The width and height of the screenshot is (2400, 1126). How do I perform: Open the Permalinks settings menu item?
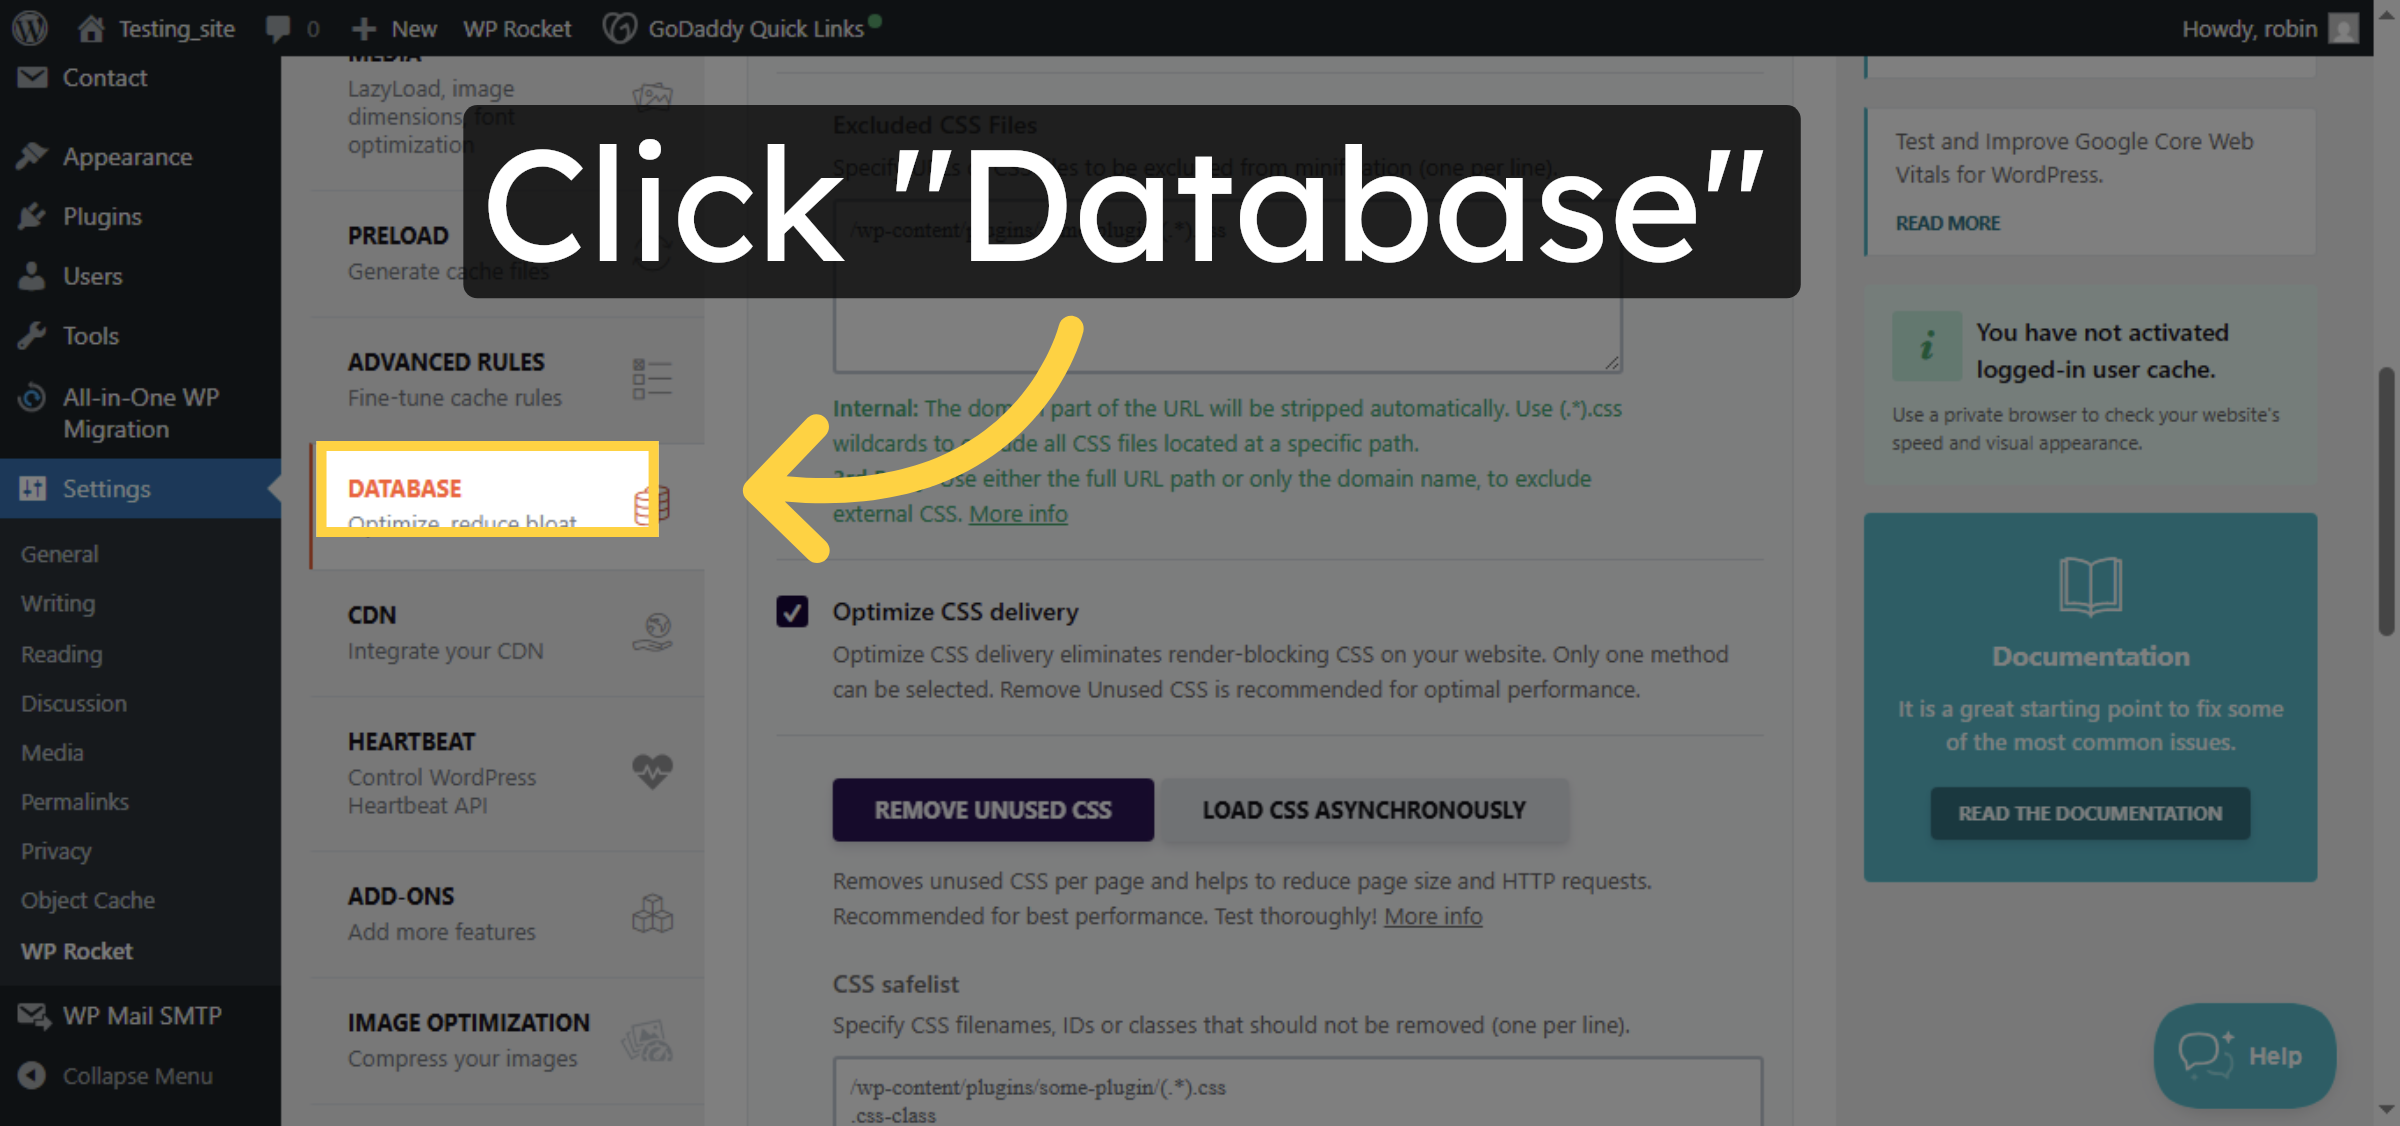coord(74,801)
